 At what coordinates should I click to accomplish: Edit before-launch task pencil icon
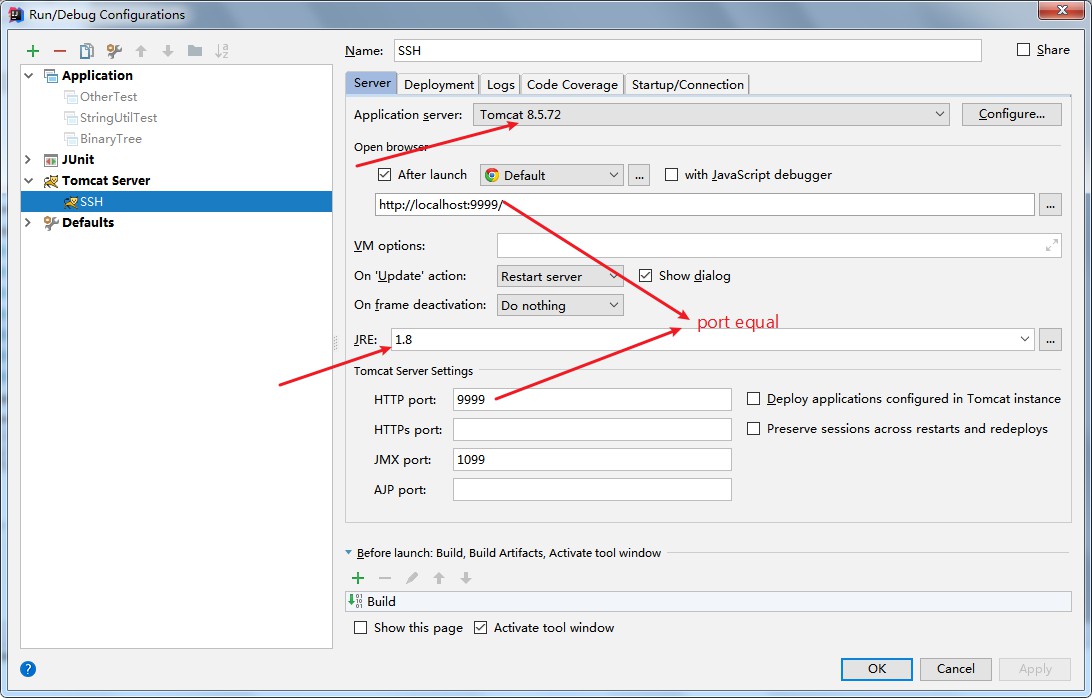coord(412,578)
